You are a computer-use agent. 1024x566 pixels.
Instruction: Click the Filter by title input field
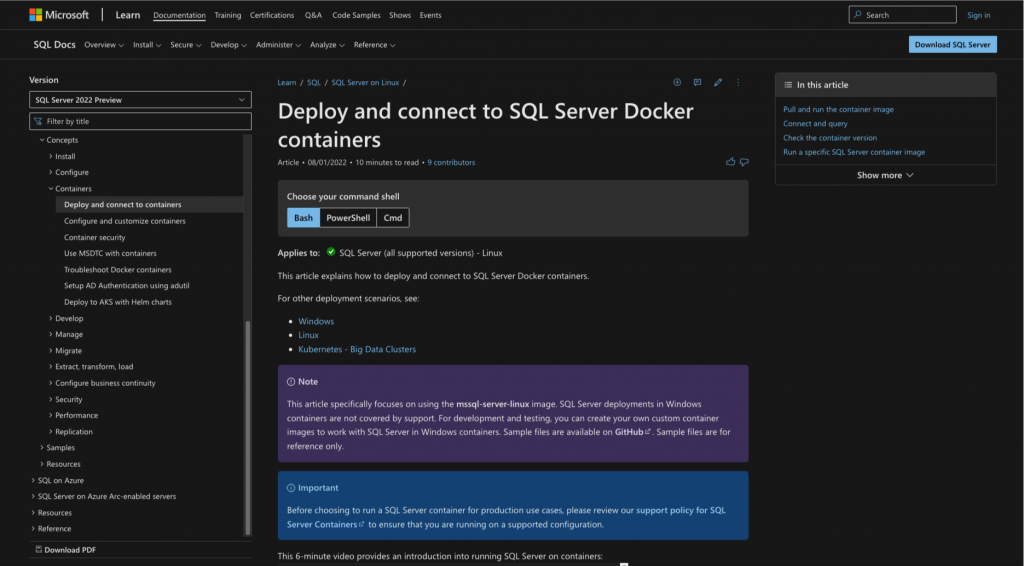click(140, 121)
